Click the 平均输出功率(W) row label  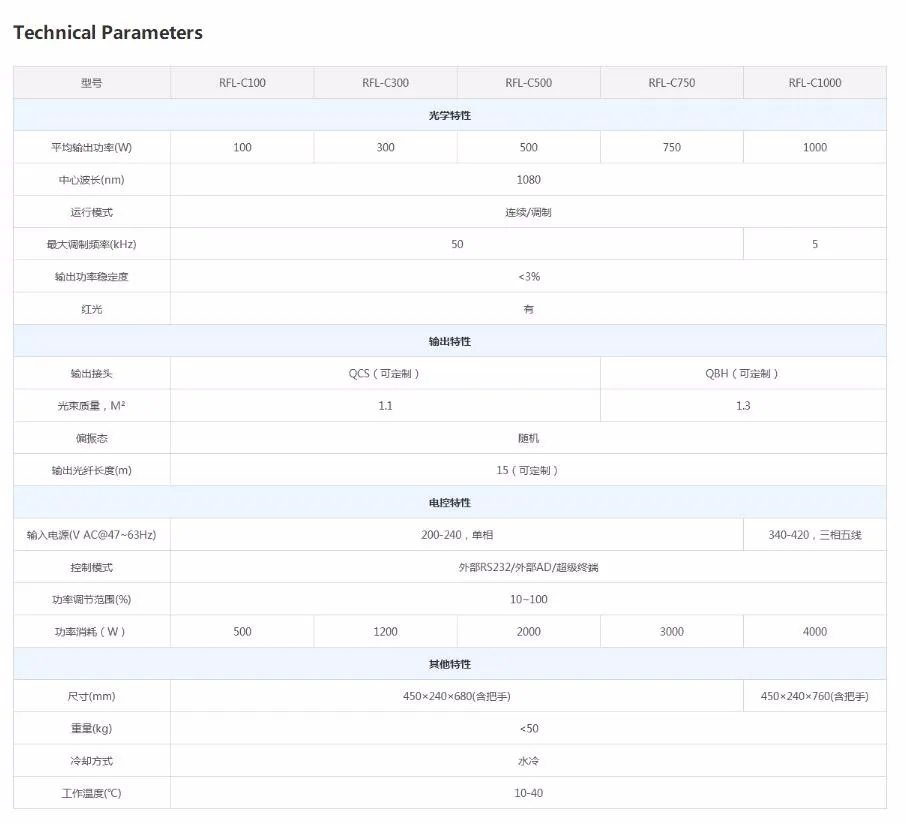tap(92, 147)
